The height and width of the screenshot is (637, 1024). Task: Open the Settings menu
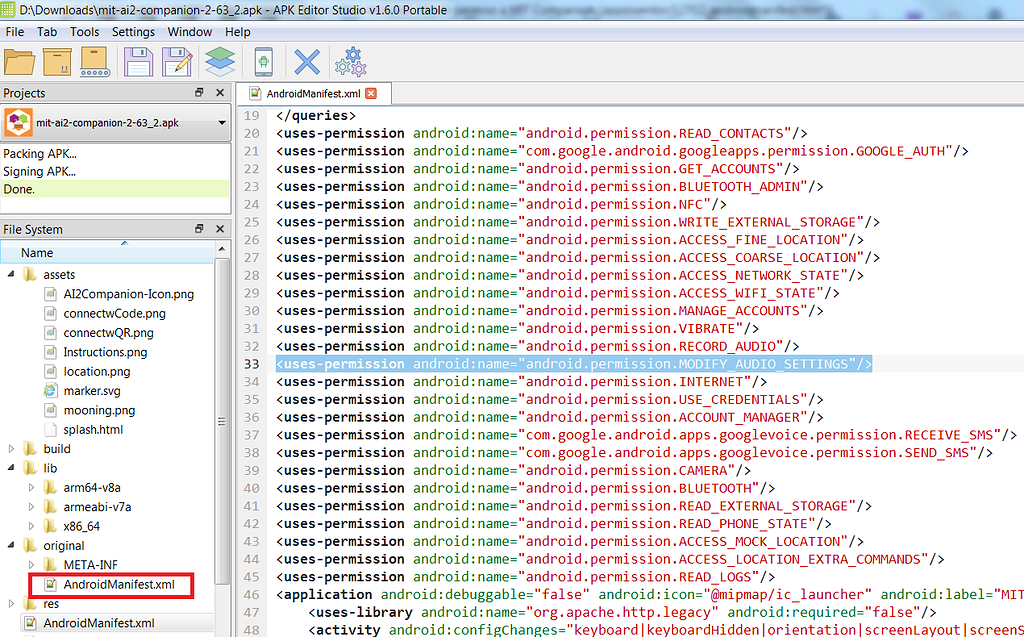click(x=133, y=31)
